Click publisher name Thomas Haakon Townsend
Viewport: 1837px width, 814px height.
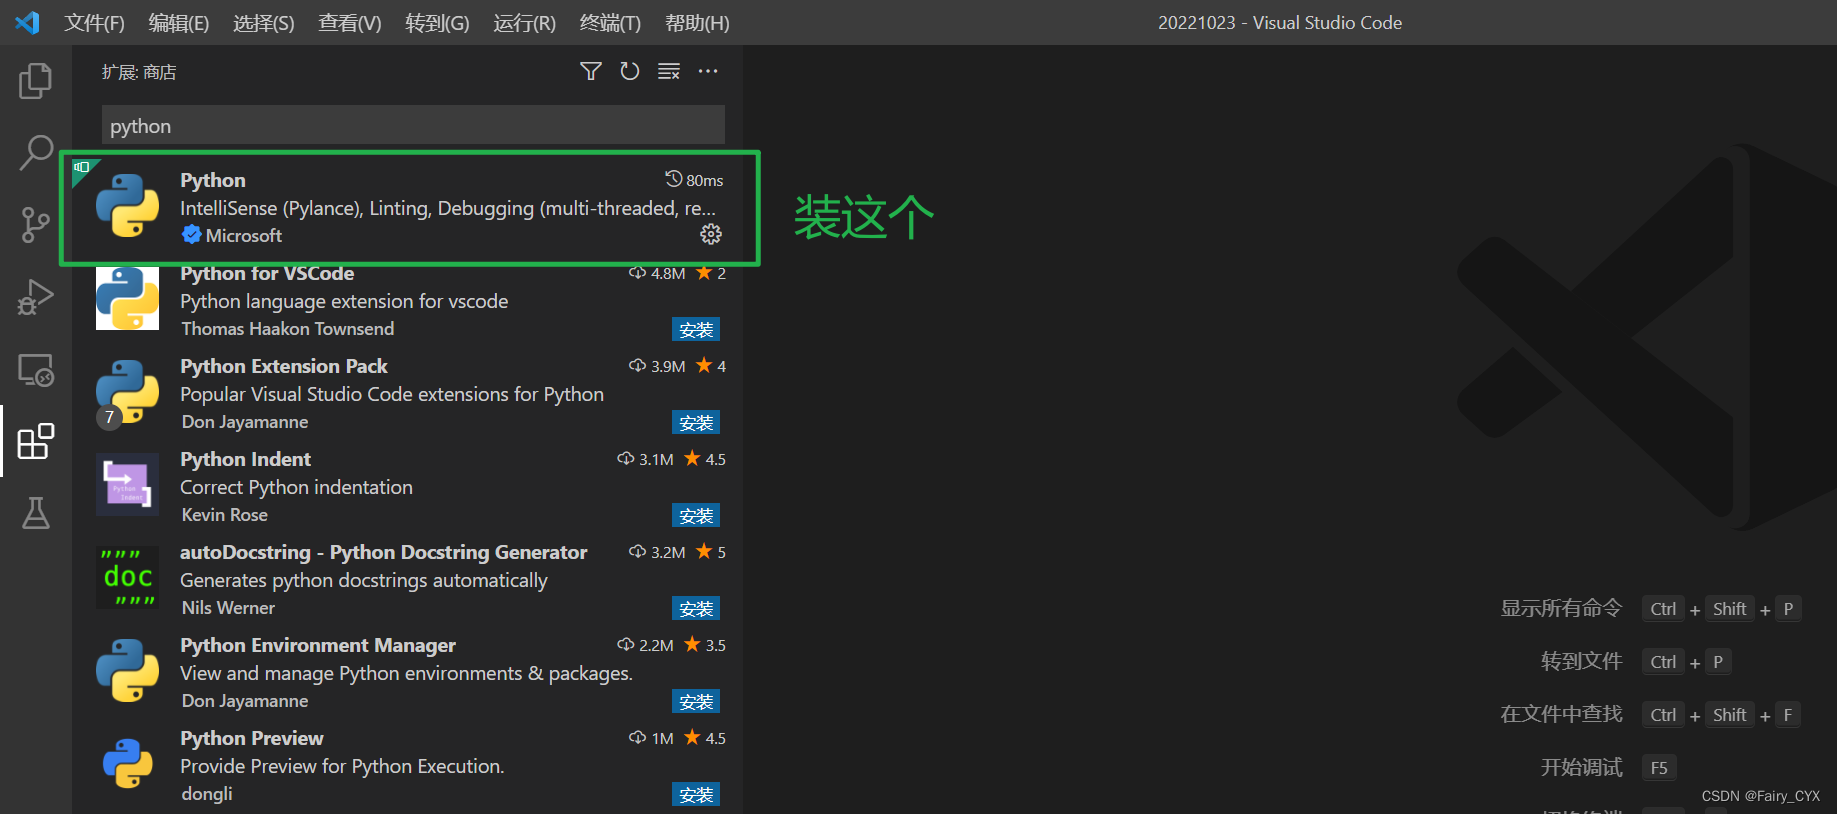[288, 329]
